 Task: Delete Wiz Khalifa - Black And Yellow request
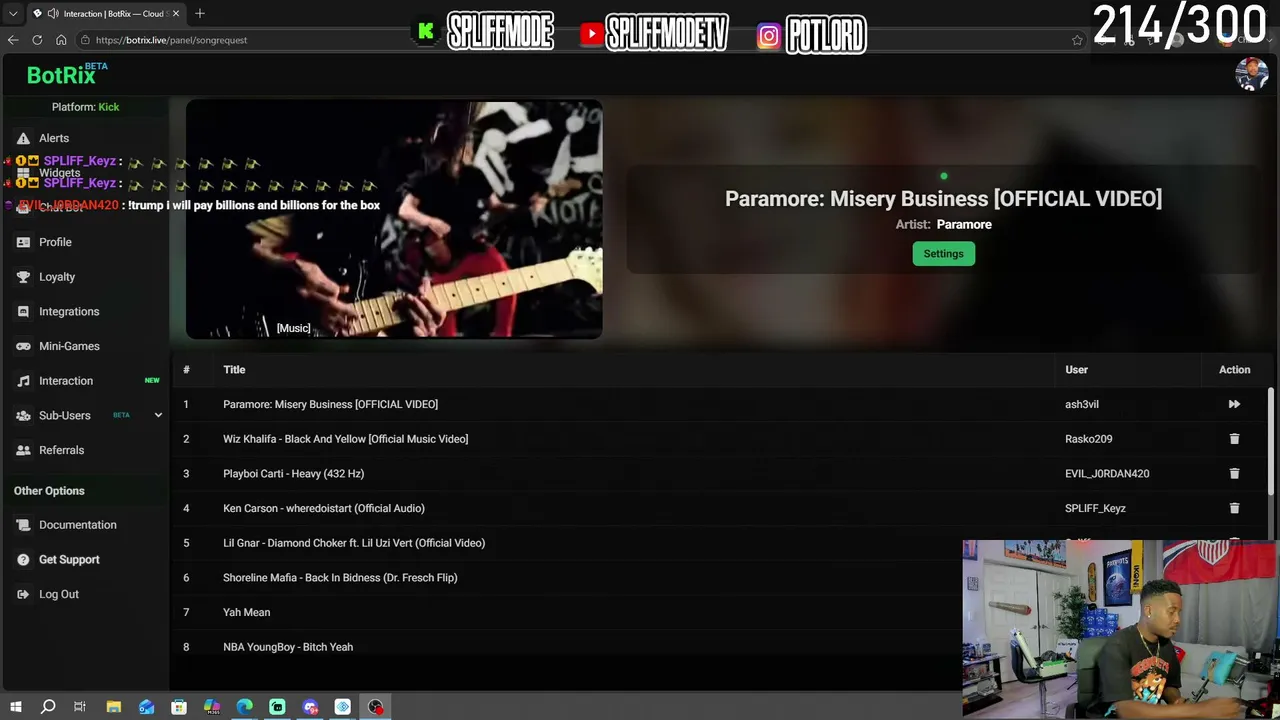[x=1234, y=439]
